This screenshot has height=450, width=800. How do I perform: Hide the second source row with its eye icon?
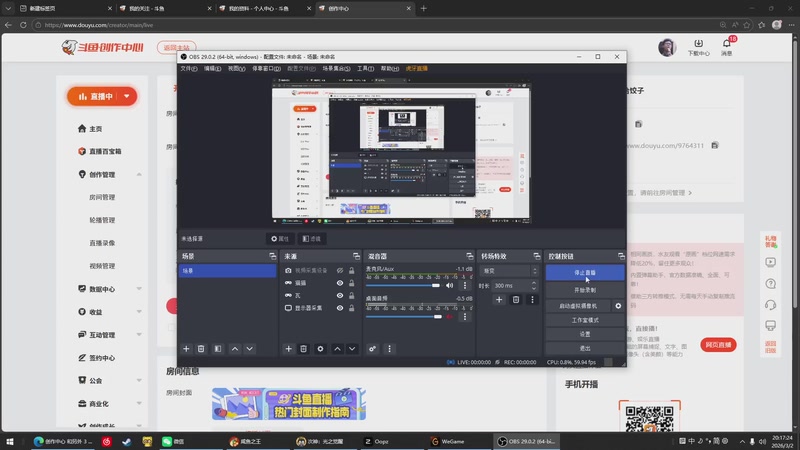coord(340,283)
